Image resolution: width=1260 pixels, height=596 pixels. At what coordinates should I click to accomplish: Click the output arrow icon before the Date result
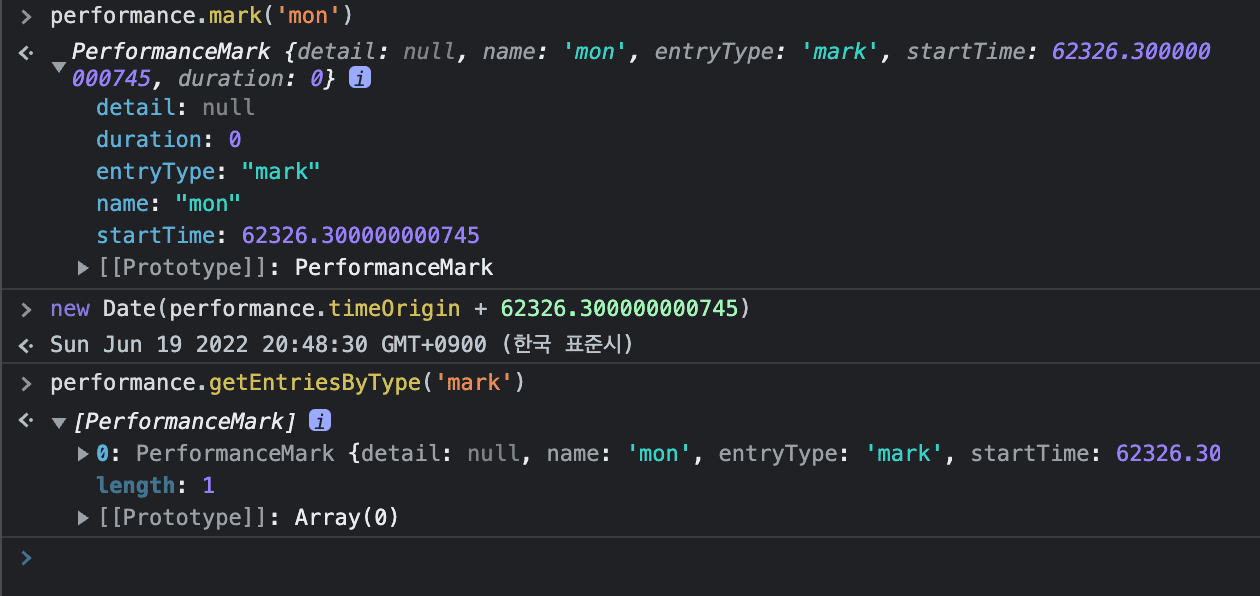coord(26,345)
